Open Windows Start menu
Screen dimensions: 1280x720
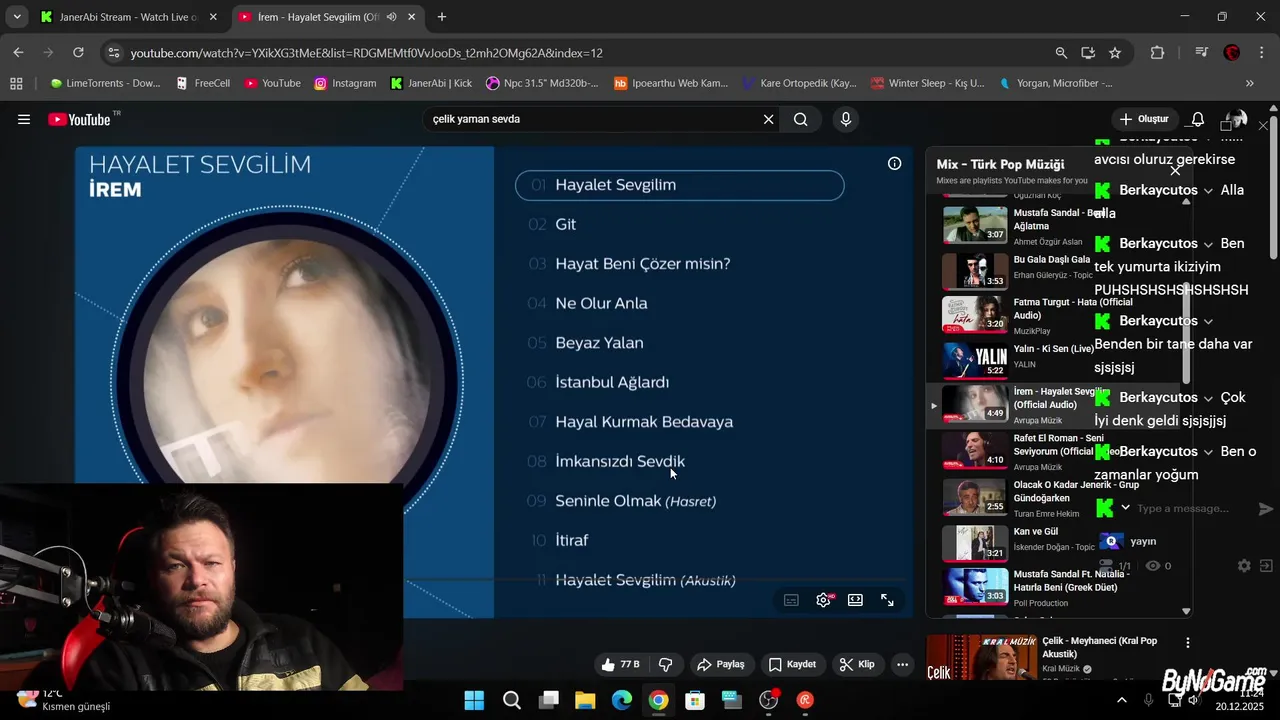pos(474,700)
